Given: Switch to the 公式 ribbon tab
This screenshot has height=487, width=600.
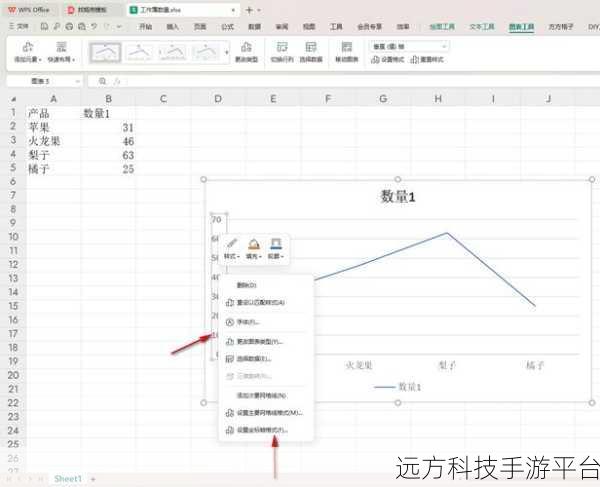Looking at the screenshot, I should [x=227, y=26].
